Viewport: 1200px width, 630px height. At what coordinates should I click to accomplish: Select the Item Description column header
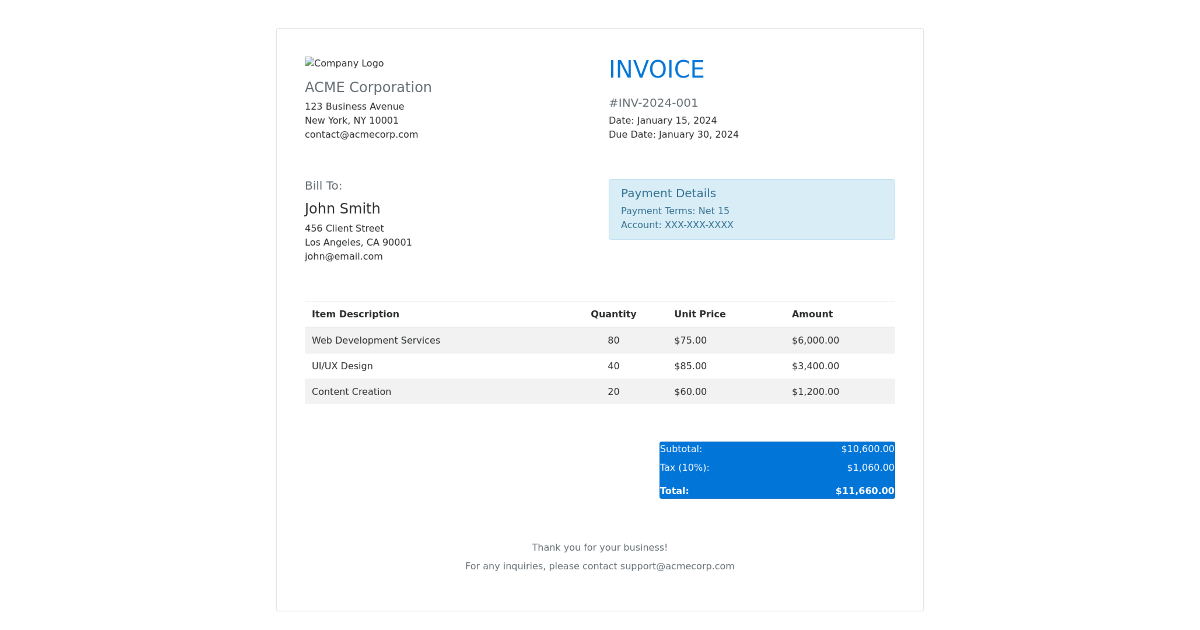pyautogui.click(x=355, y=313)
